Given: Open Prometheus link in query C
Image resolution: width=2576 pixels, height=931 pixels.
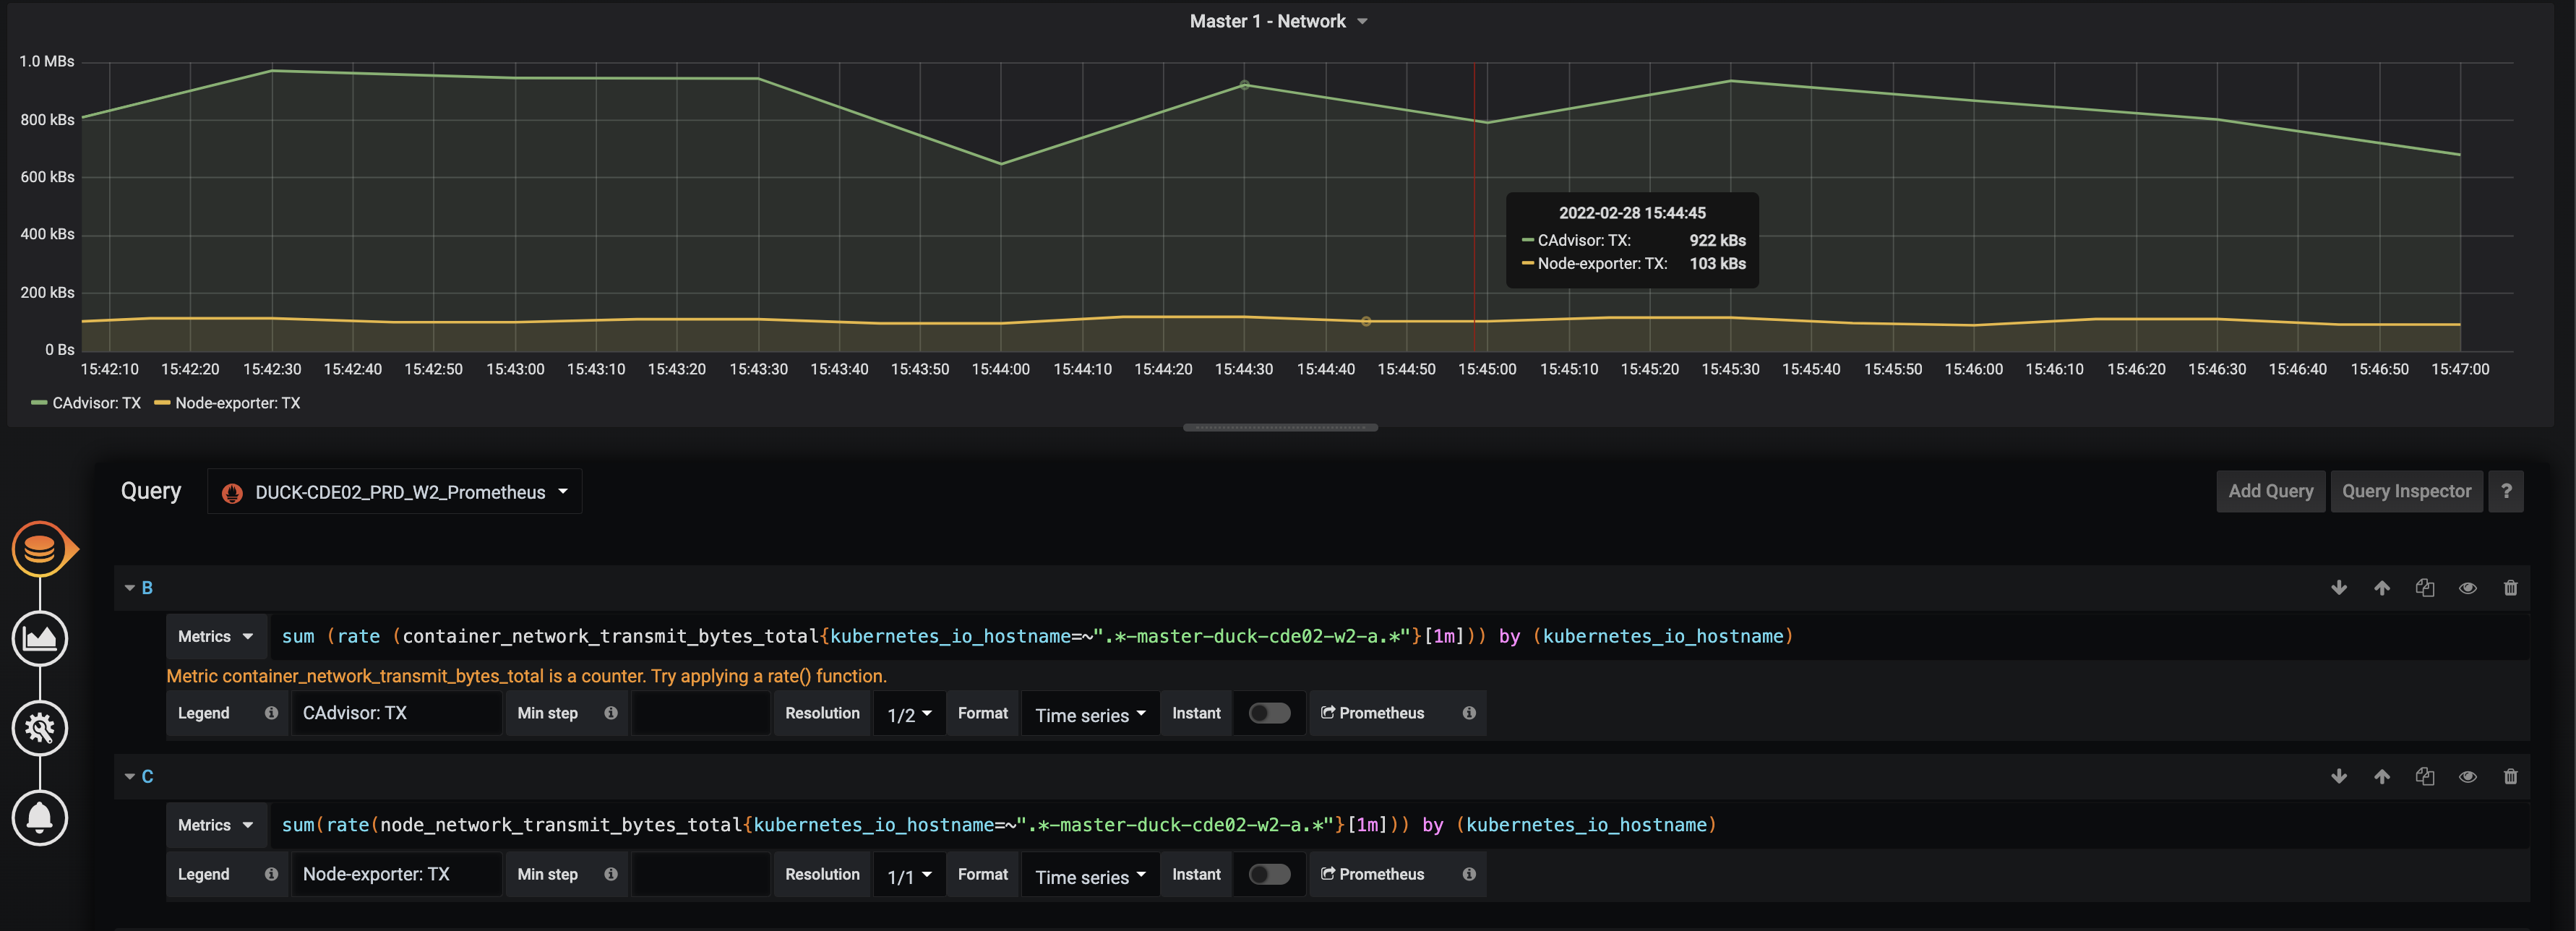Looking at the screenshot, I should coord(1372,874).
